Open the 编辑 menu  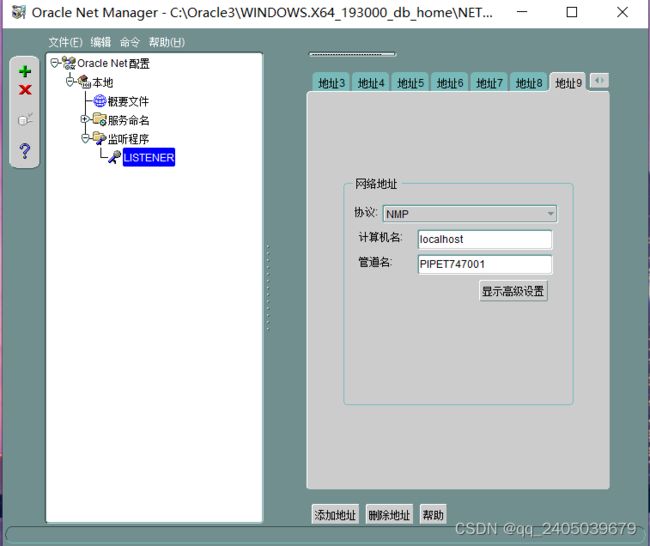(x=101, y=42)
